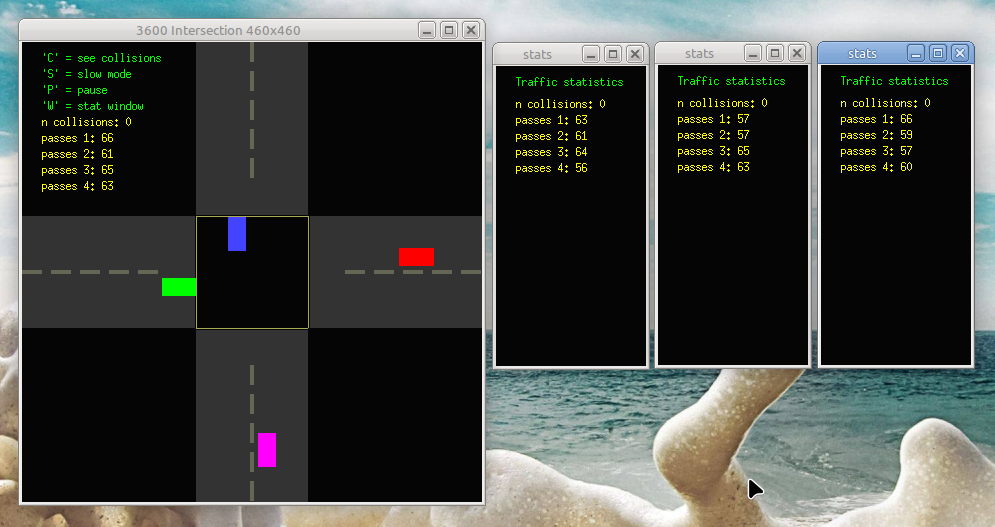Minimize the active blue-titled stats window
The width and height of the screenshot is (995, 527).
point(916,53)
